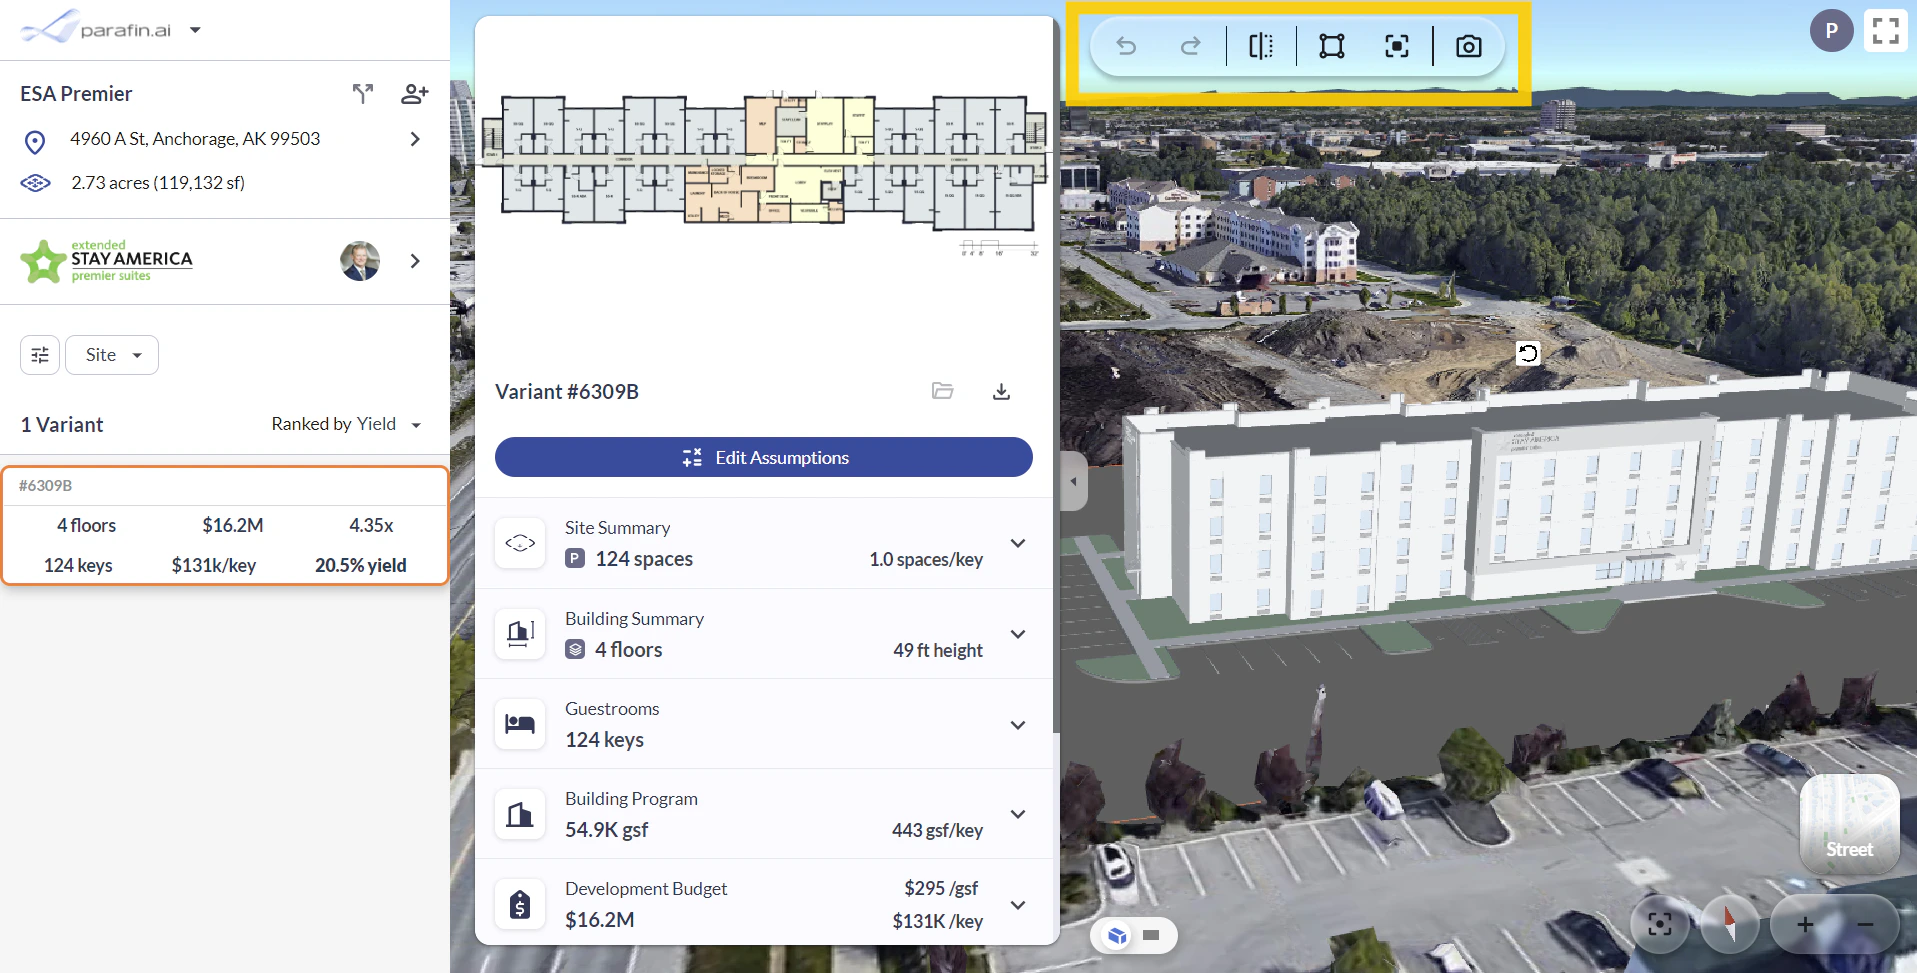Open the Ranked by Yield dropdown

tap(345, 424)
